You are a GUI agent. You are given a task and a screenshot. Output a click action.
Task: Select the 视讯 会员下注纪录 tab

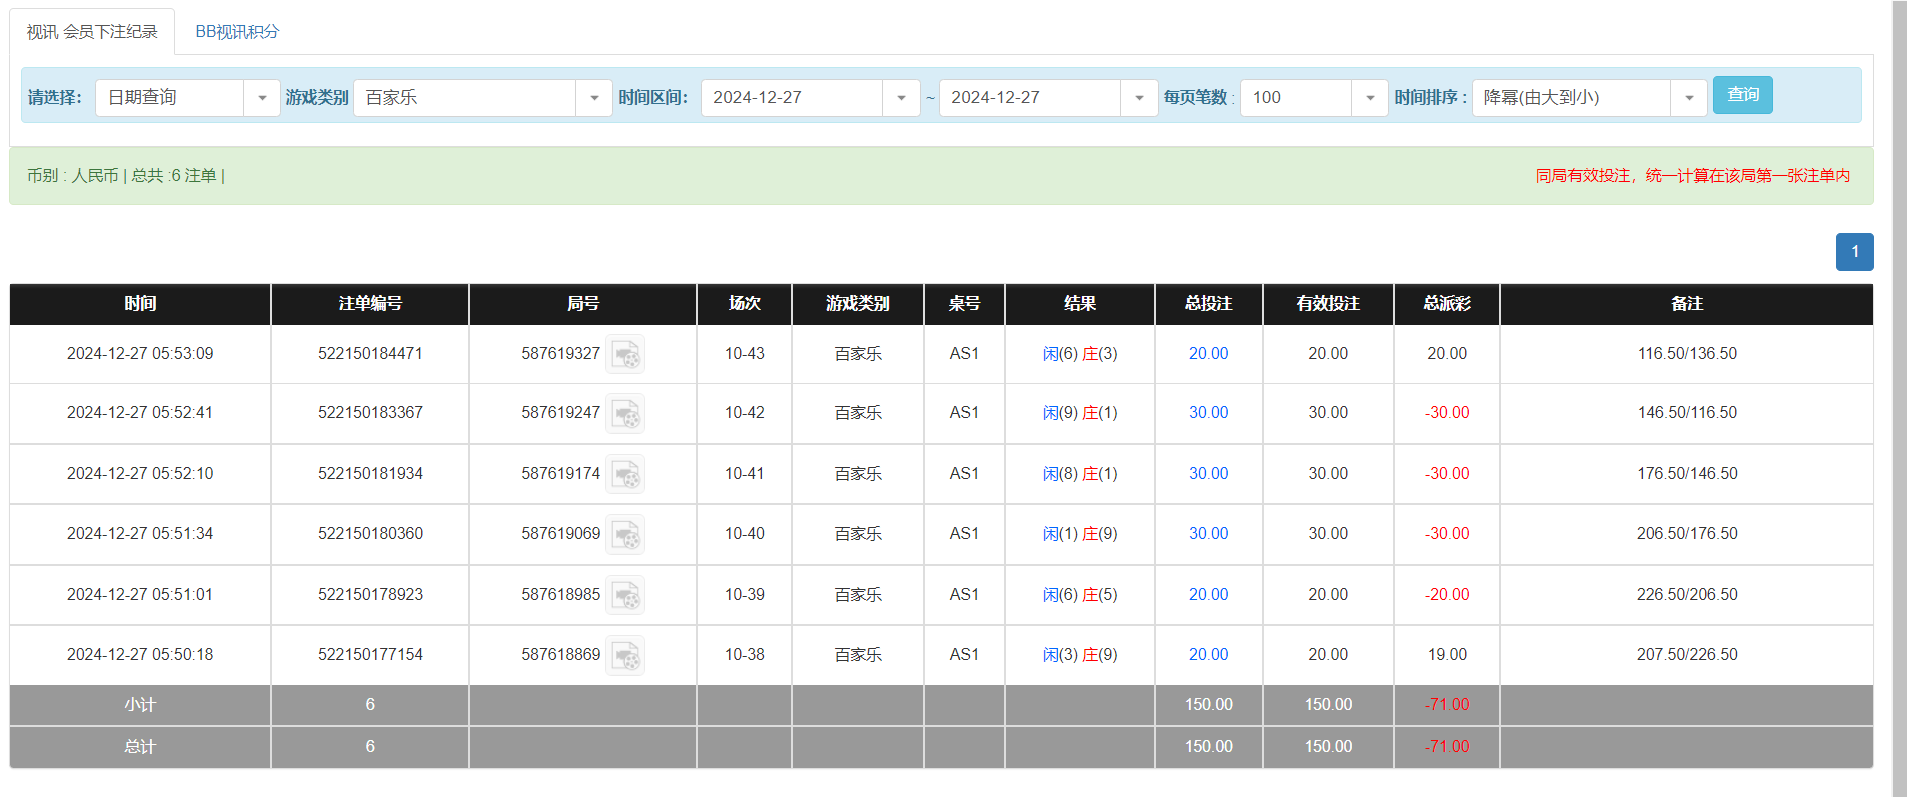(x=92, y=32)
